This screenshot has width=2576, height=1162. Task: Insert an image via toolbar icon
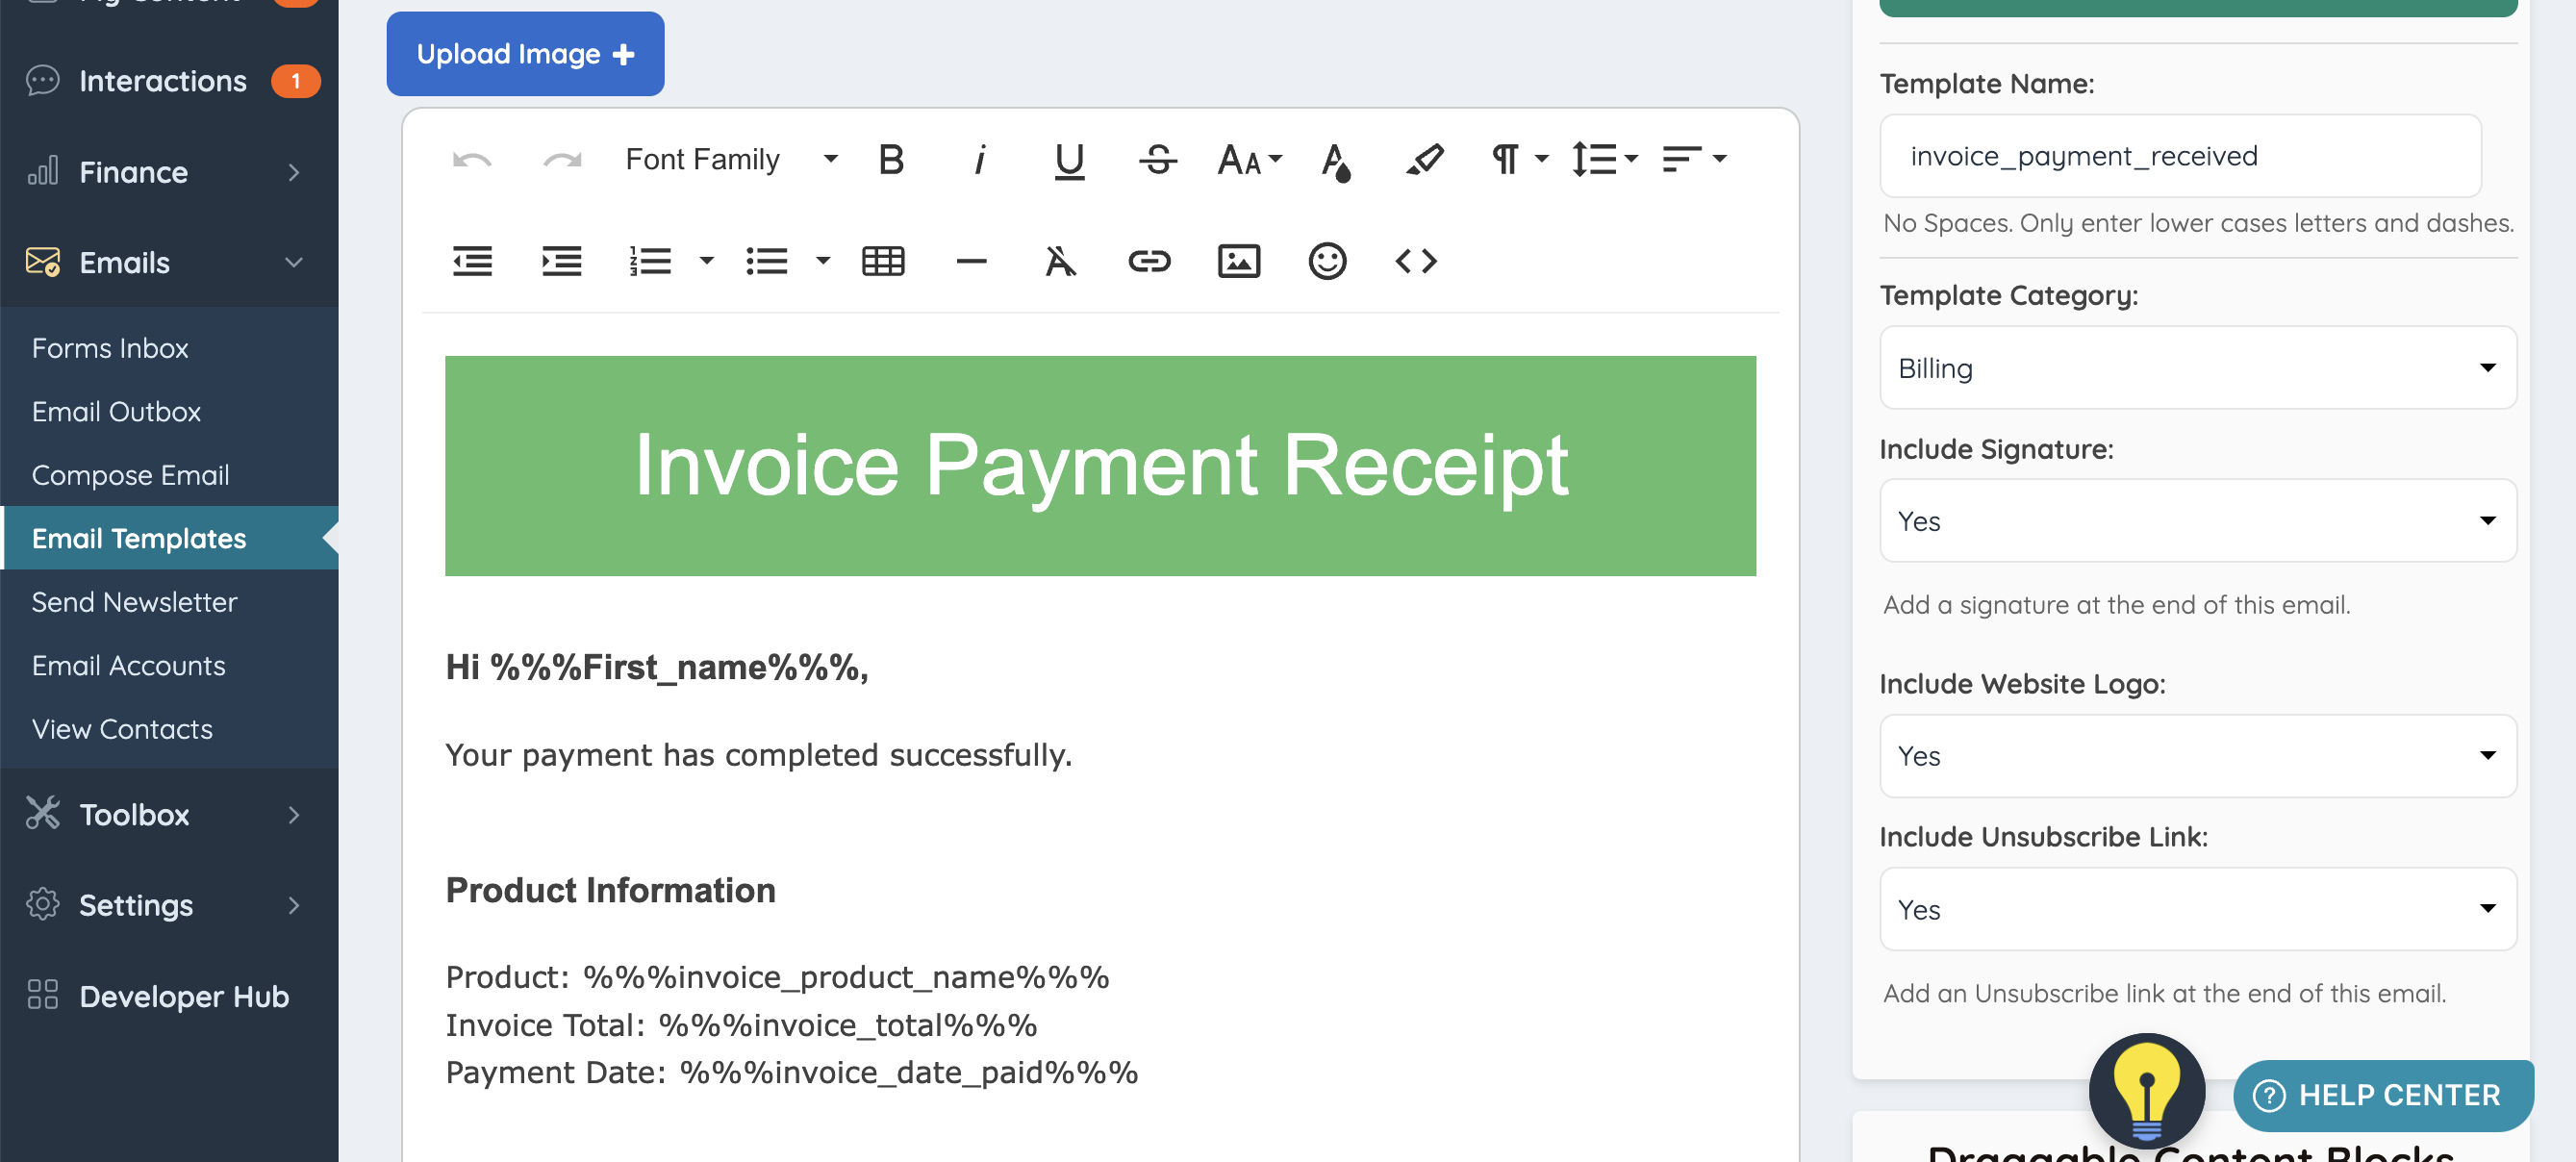pyautogui.click(x=1238, y=262)
